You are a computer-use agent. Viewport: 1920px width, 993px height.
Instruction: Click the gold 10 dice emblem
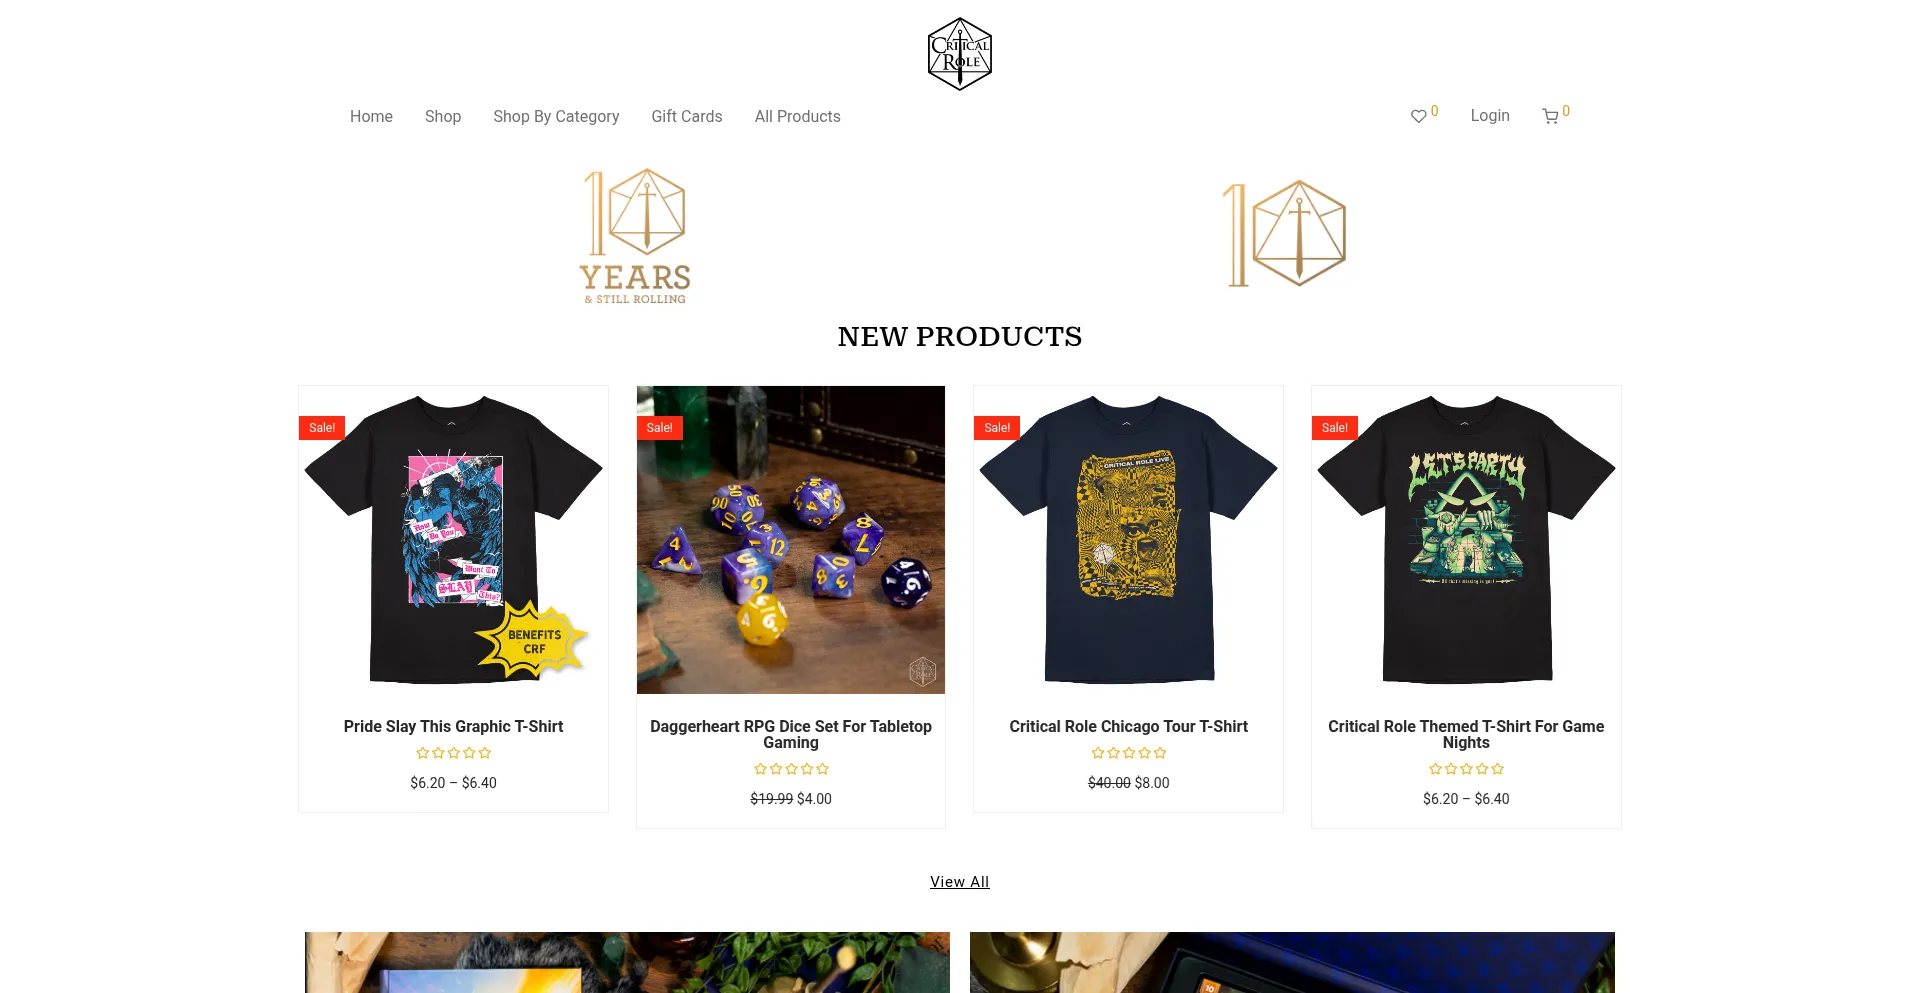coord(1285,234)
